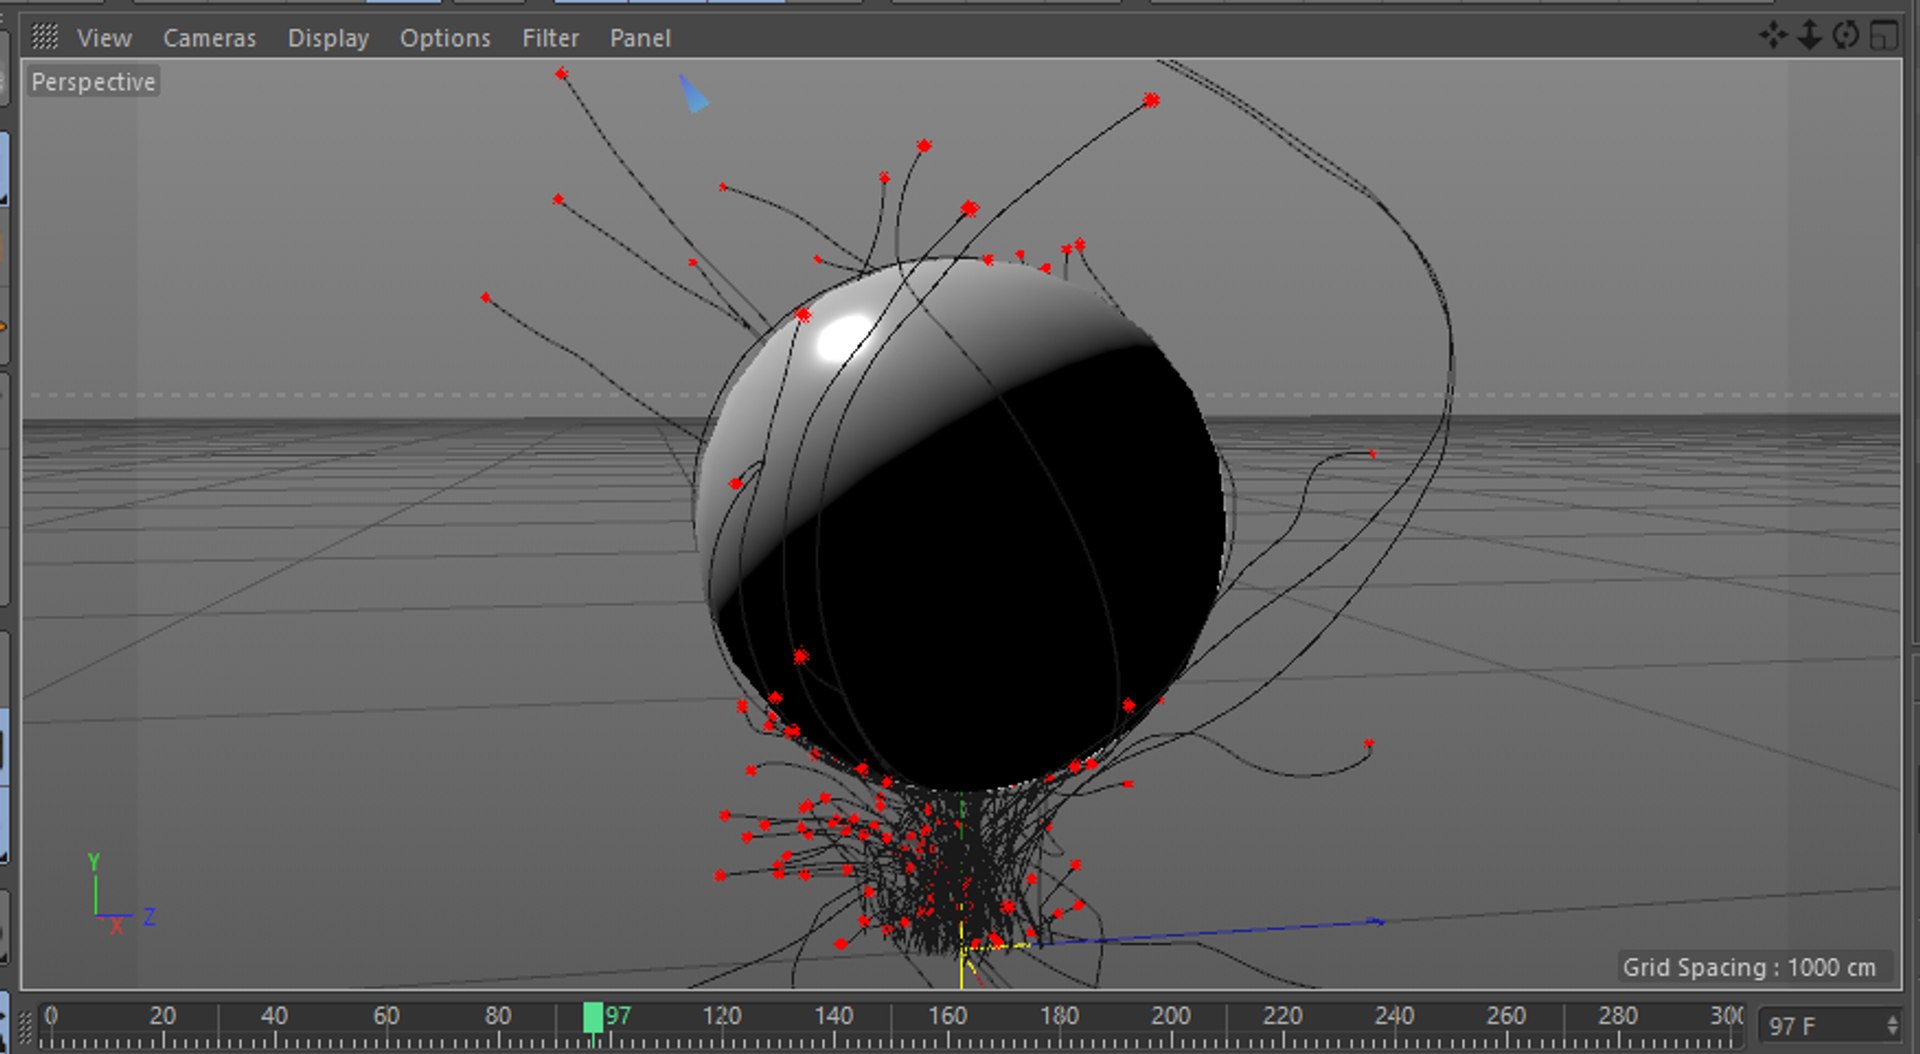
Task: Click the frame field stepper arrows
Action: pyautogui.click(x=1892, y=1026)
